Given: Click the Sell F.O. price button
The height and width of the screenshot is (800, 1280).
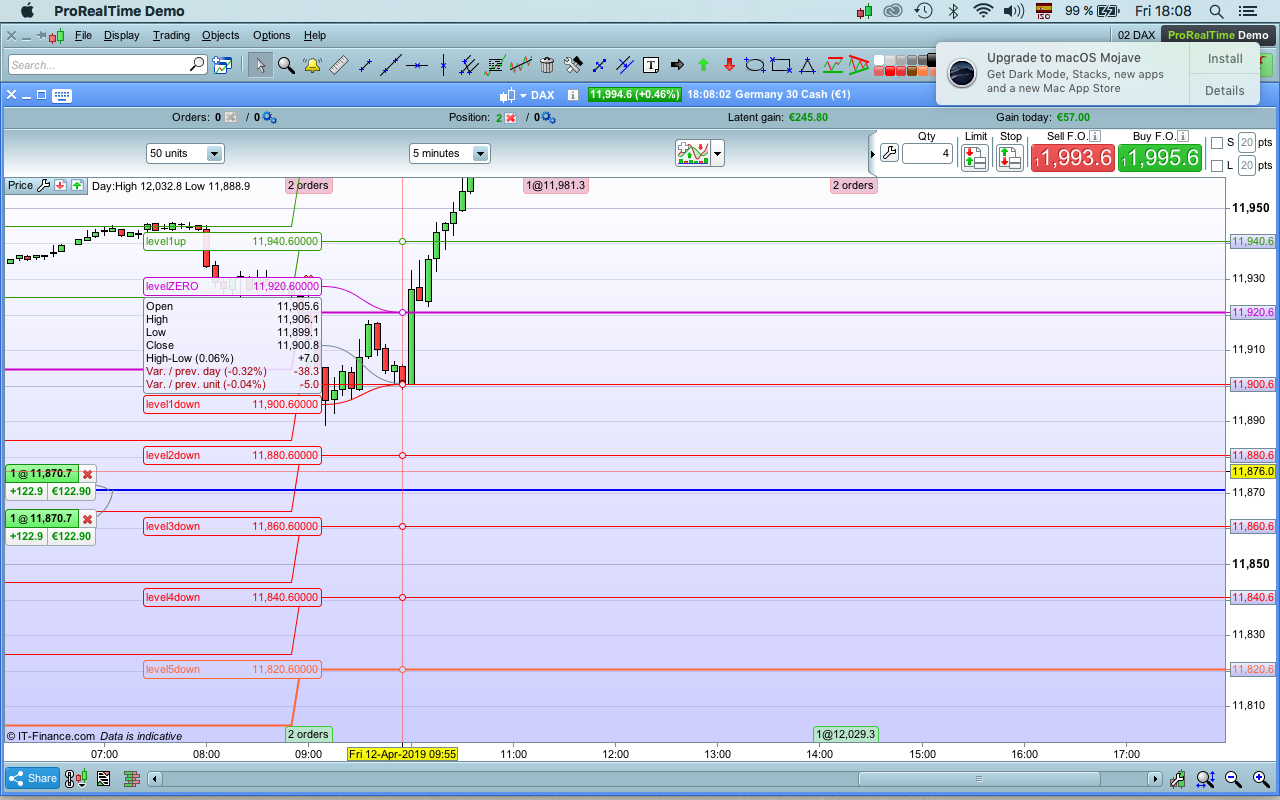Looking at the screenshot, I should (x=1072, y=158).
